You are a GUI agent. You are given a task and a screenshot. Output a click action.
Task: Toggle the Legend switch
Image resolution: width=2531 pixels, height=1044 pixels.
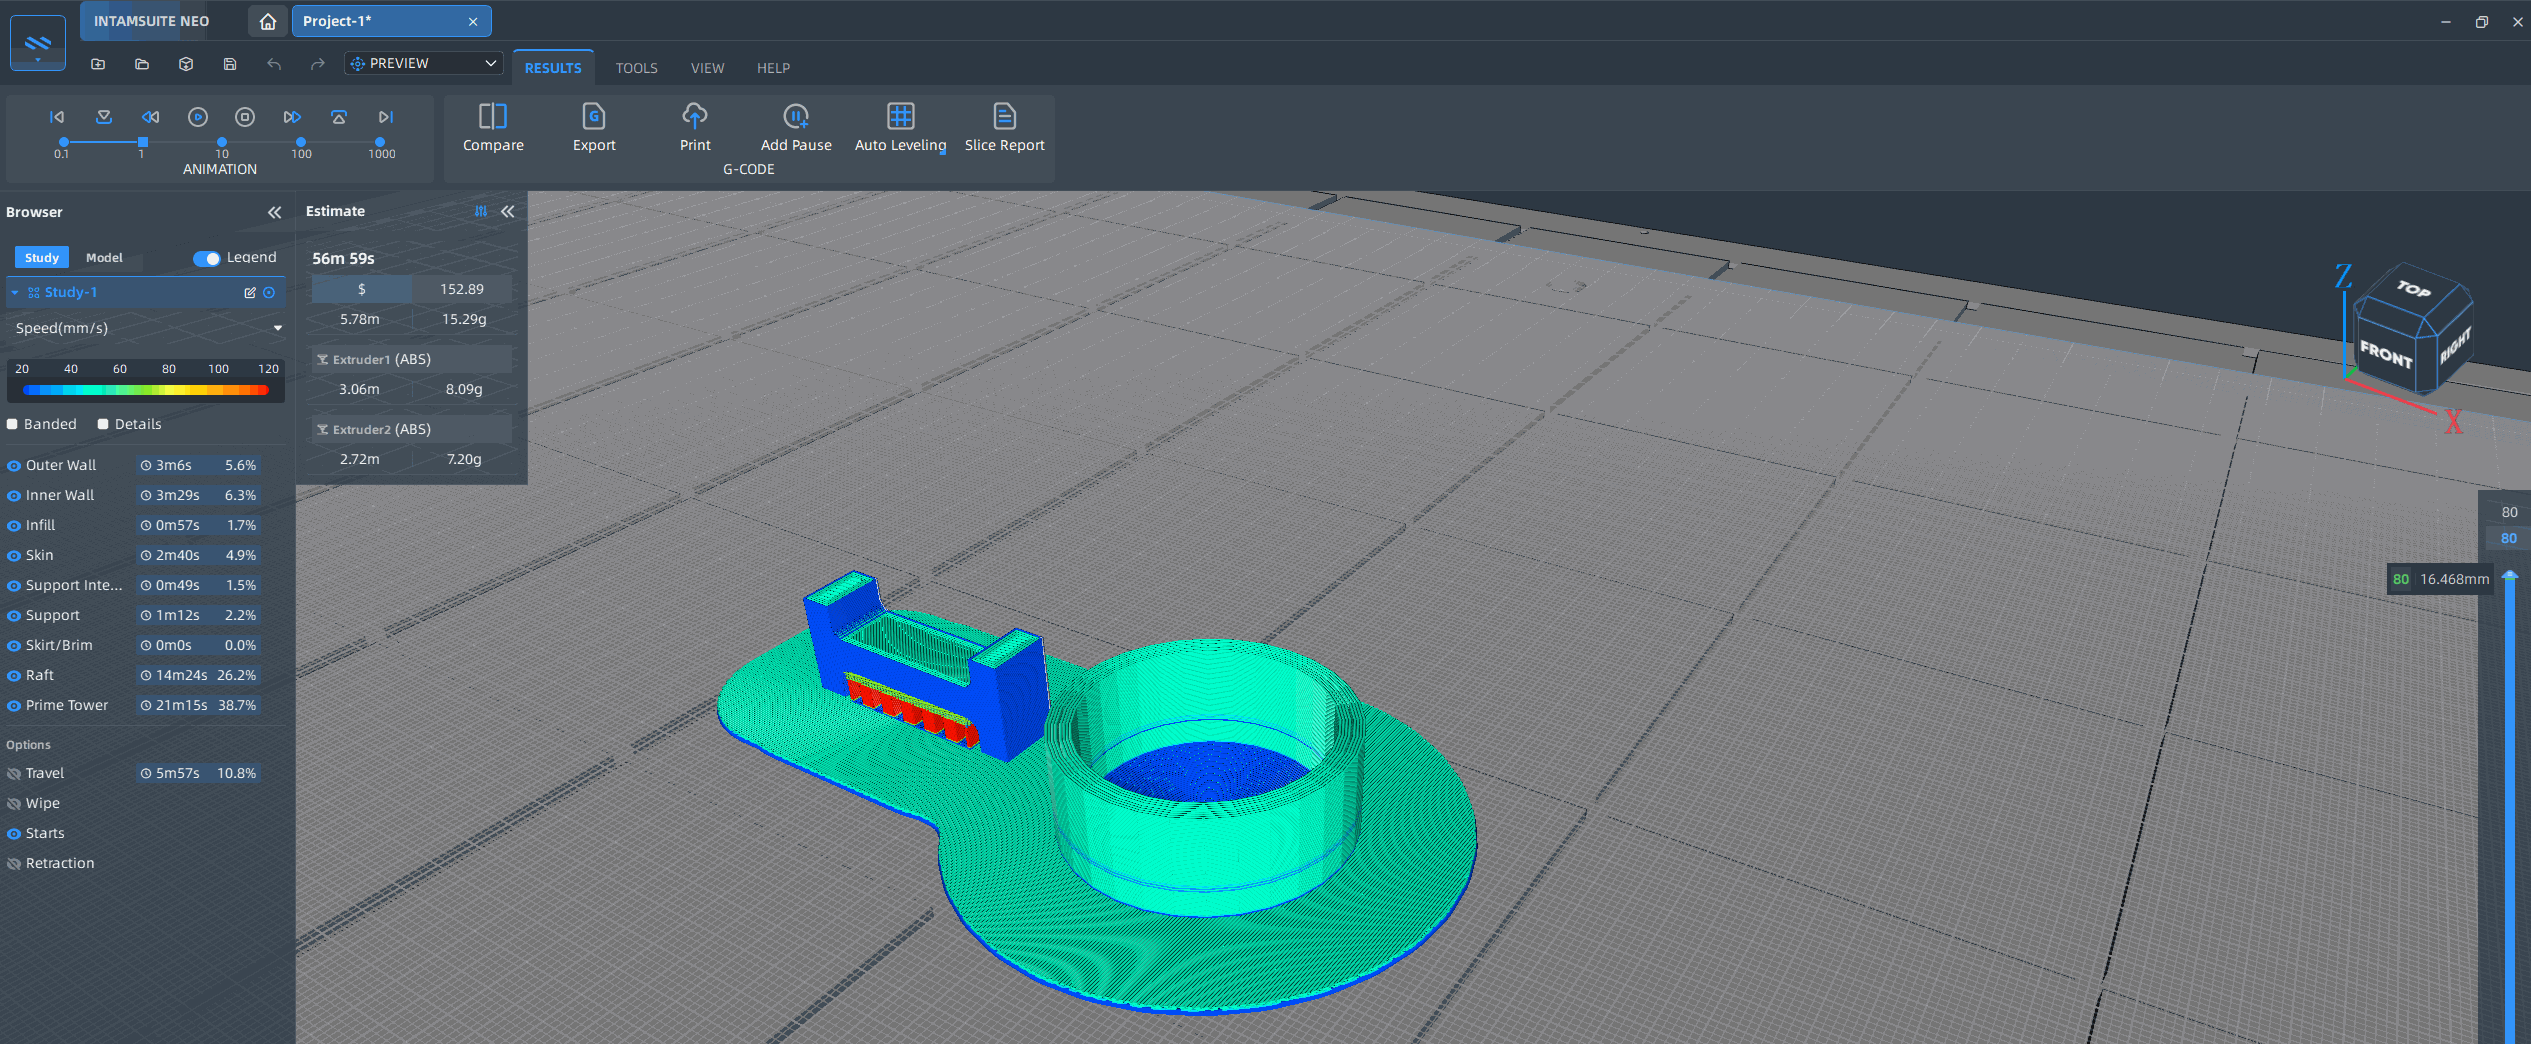[207, 258]
